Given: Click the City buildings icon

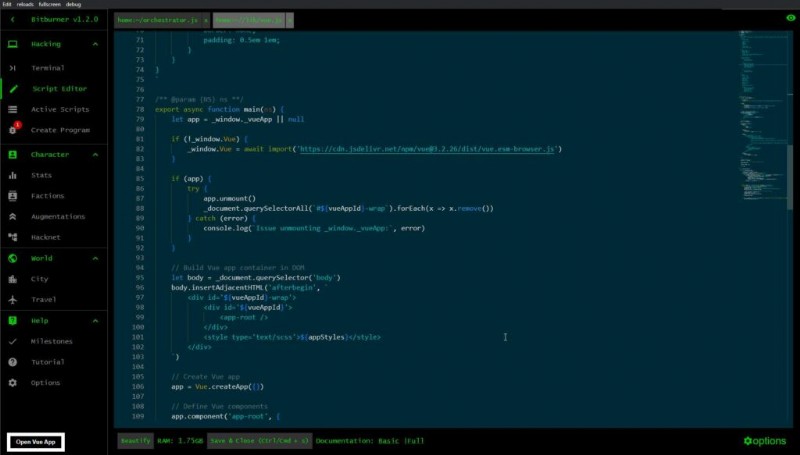Looking at the screenshot, I should [13, 279].
